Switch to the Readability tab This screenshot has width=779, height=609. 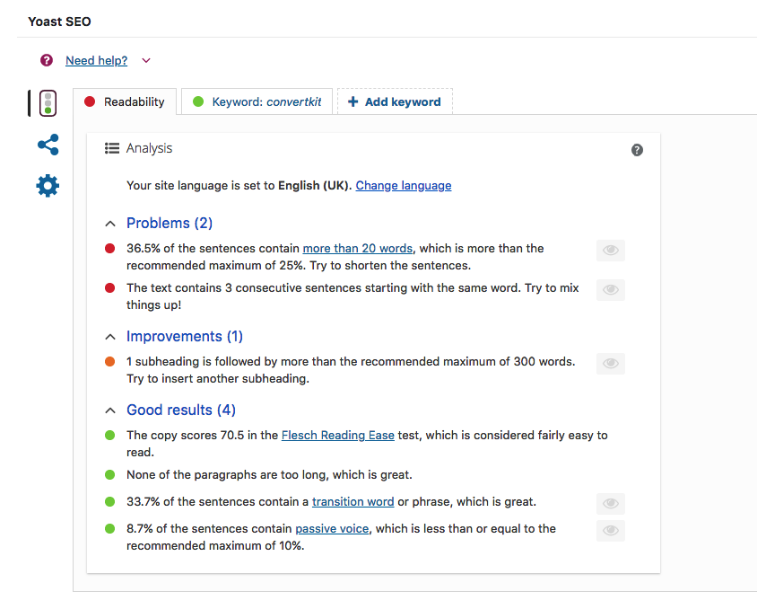pos(125,102)
